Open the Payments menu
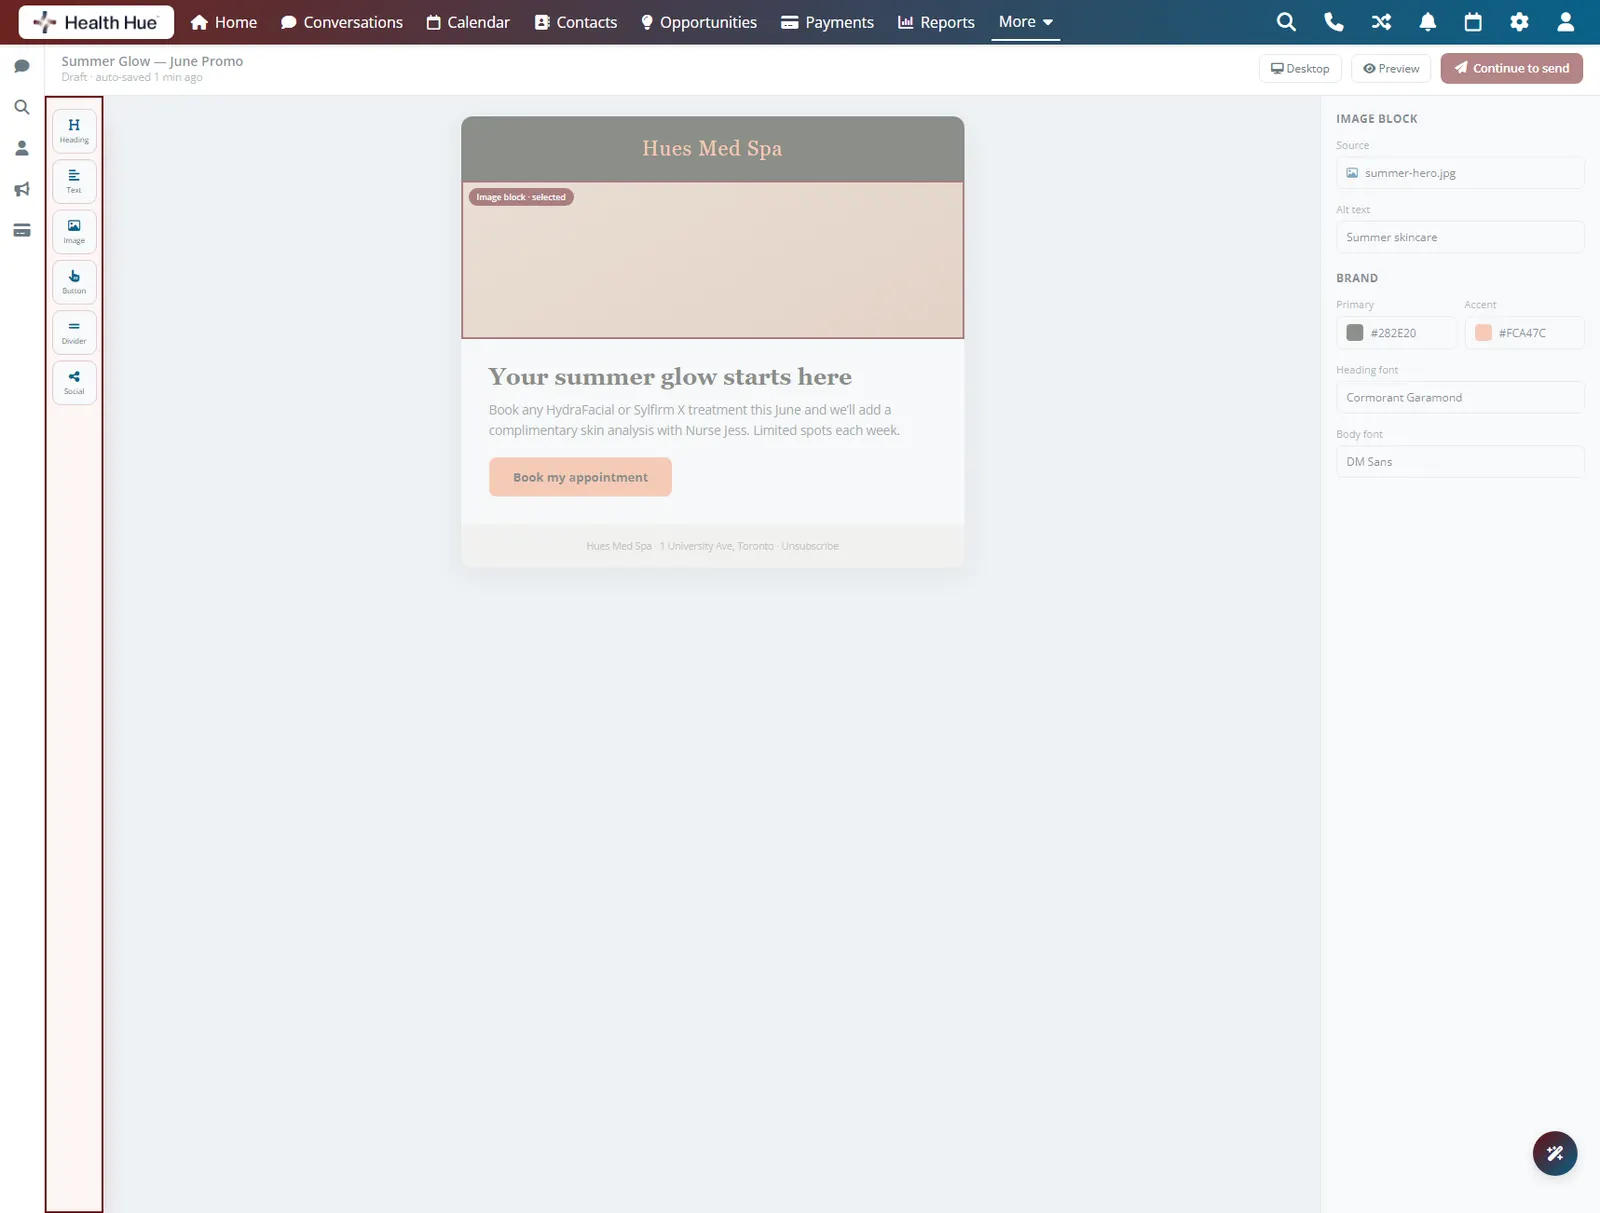Screen dimensions: 1600x1213 (828, 22)
